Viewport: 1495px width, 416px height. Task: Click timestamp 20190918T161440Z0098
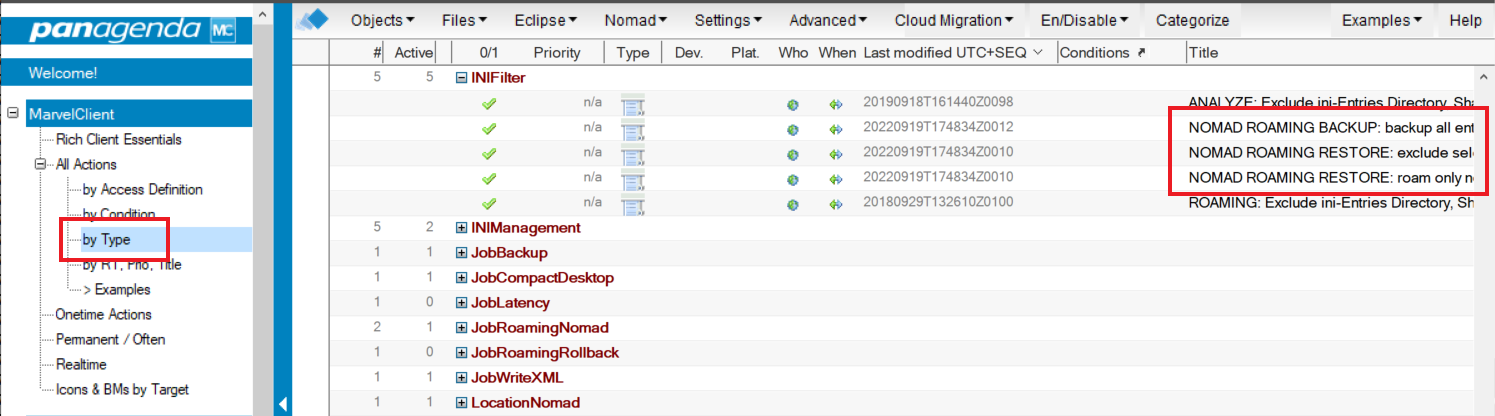point(938,103)
